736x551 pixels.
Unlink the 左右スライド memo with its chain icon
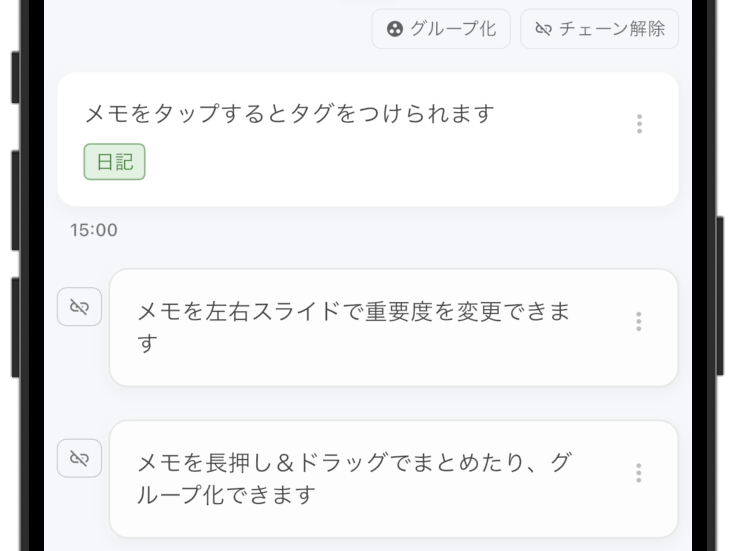[79, 306]
